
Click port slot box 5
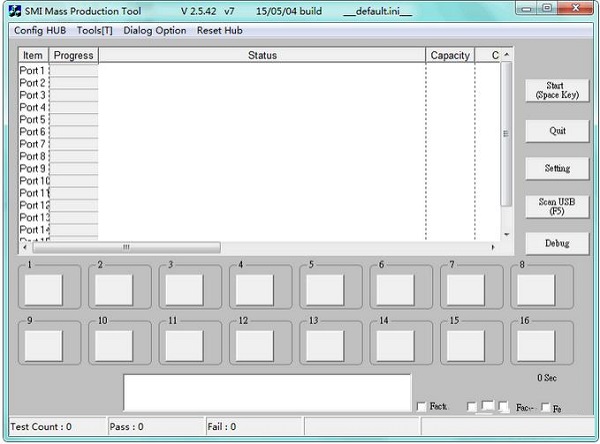click(325, 290)
